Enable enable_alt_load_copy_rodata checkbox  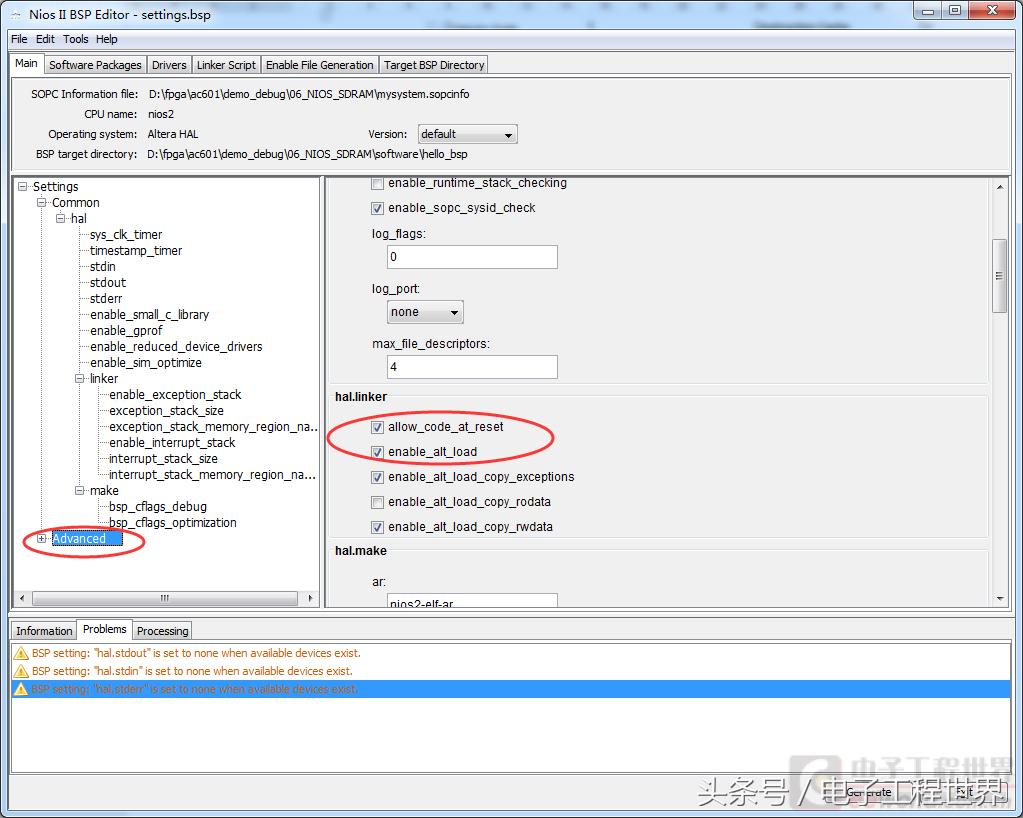(x=377, y=502)
